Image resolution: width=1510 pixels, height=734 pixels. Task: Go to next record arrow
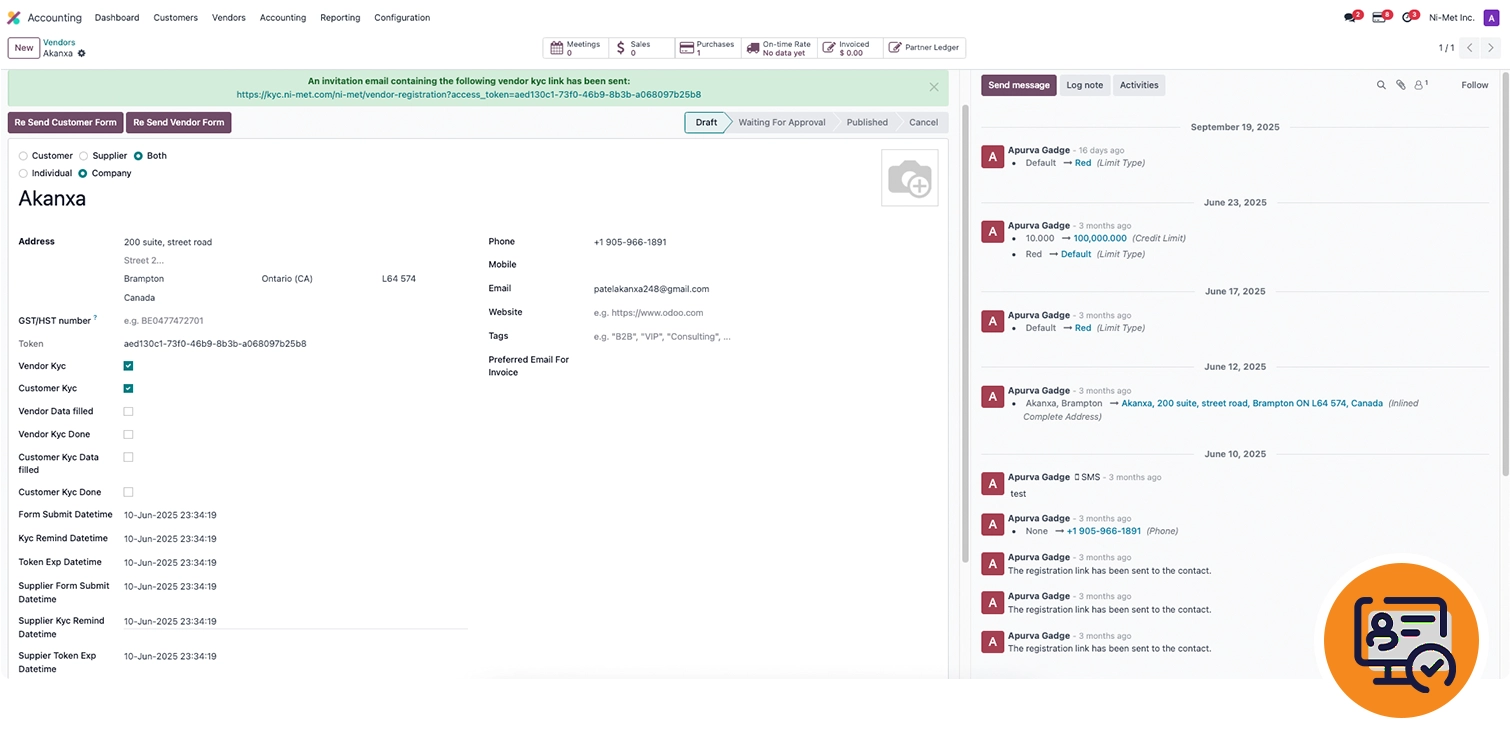click(1491, 48)
